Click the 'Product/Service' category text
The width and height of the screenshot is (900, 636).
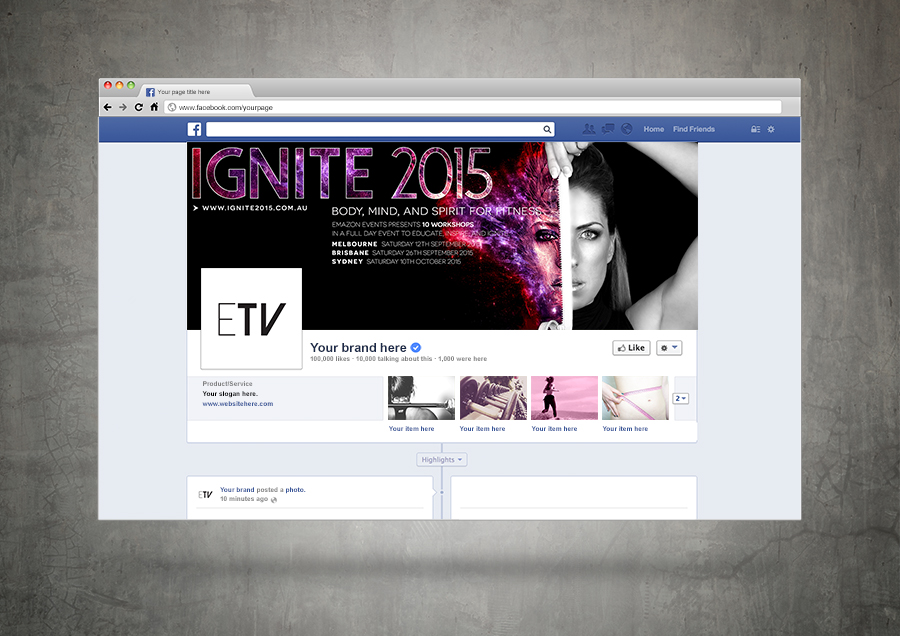[227, 383]
